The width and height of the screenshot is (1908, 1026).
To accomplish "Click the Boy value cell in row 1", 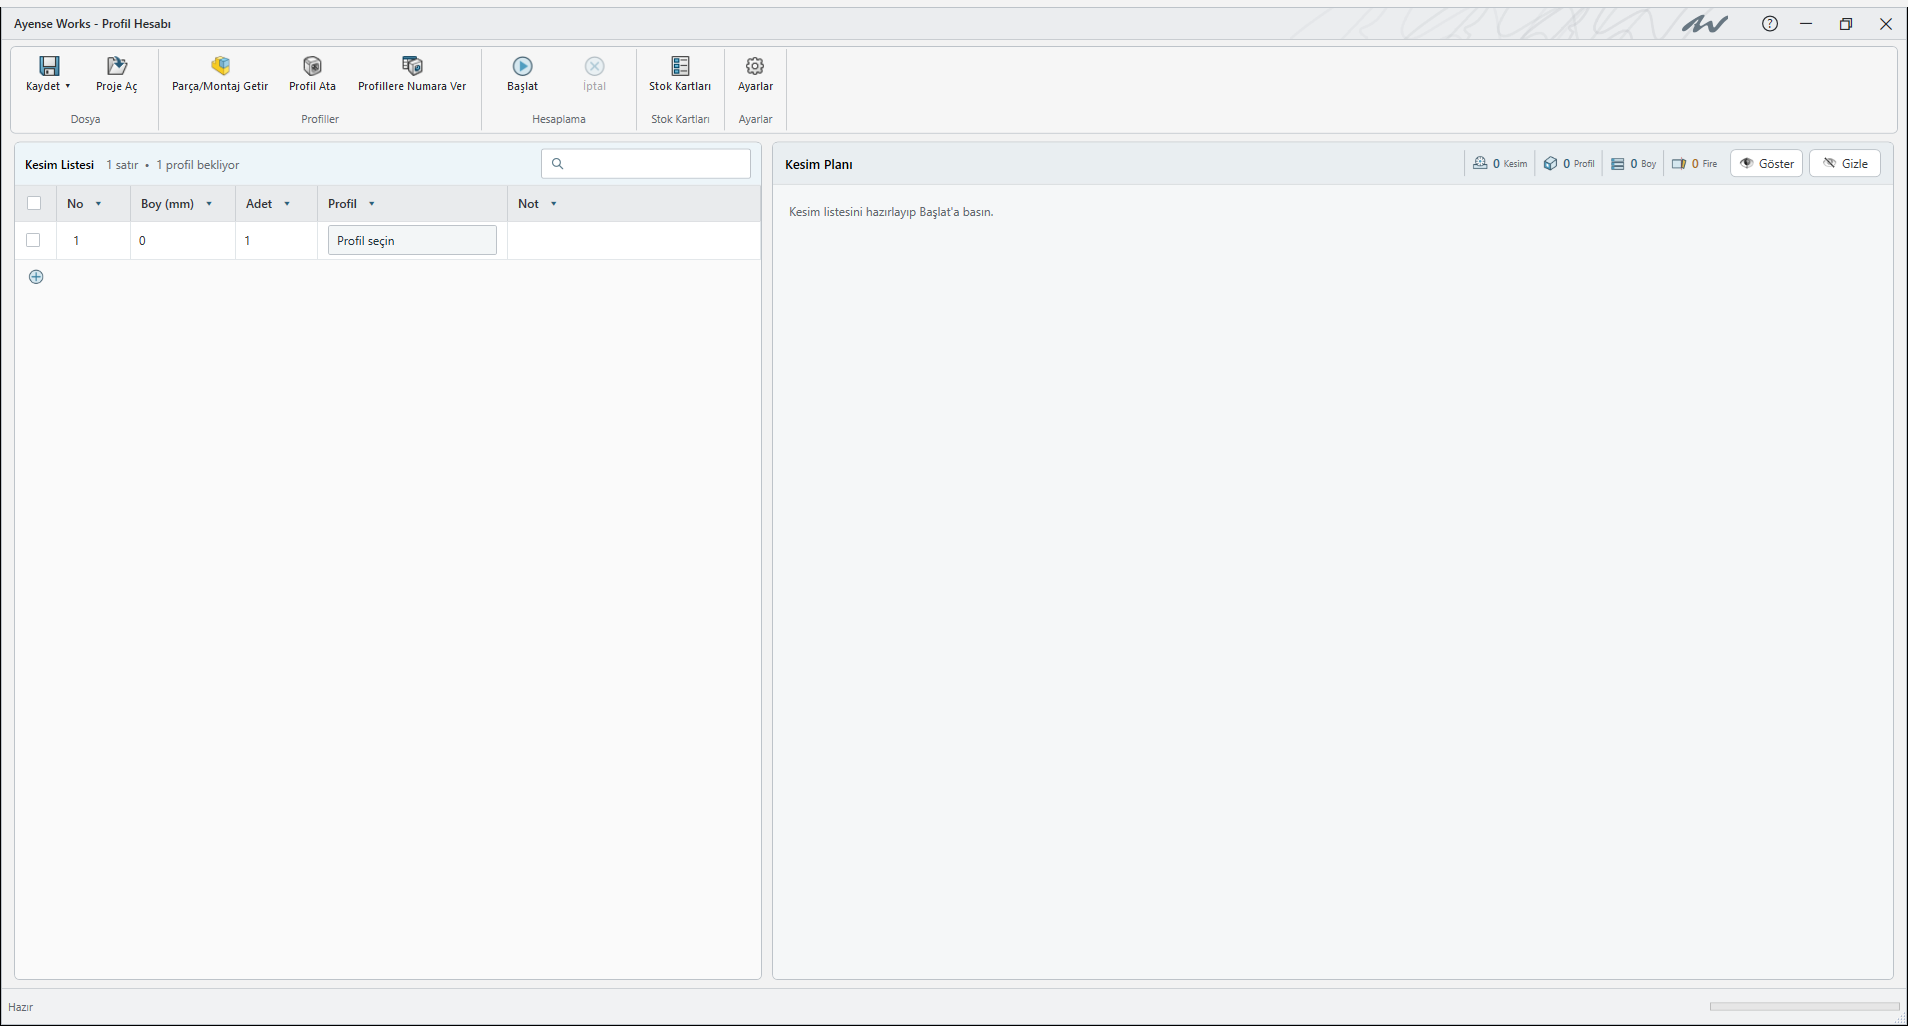I will coord(183,240).
